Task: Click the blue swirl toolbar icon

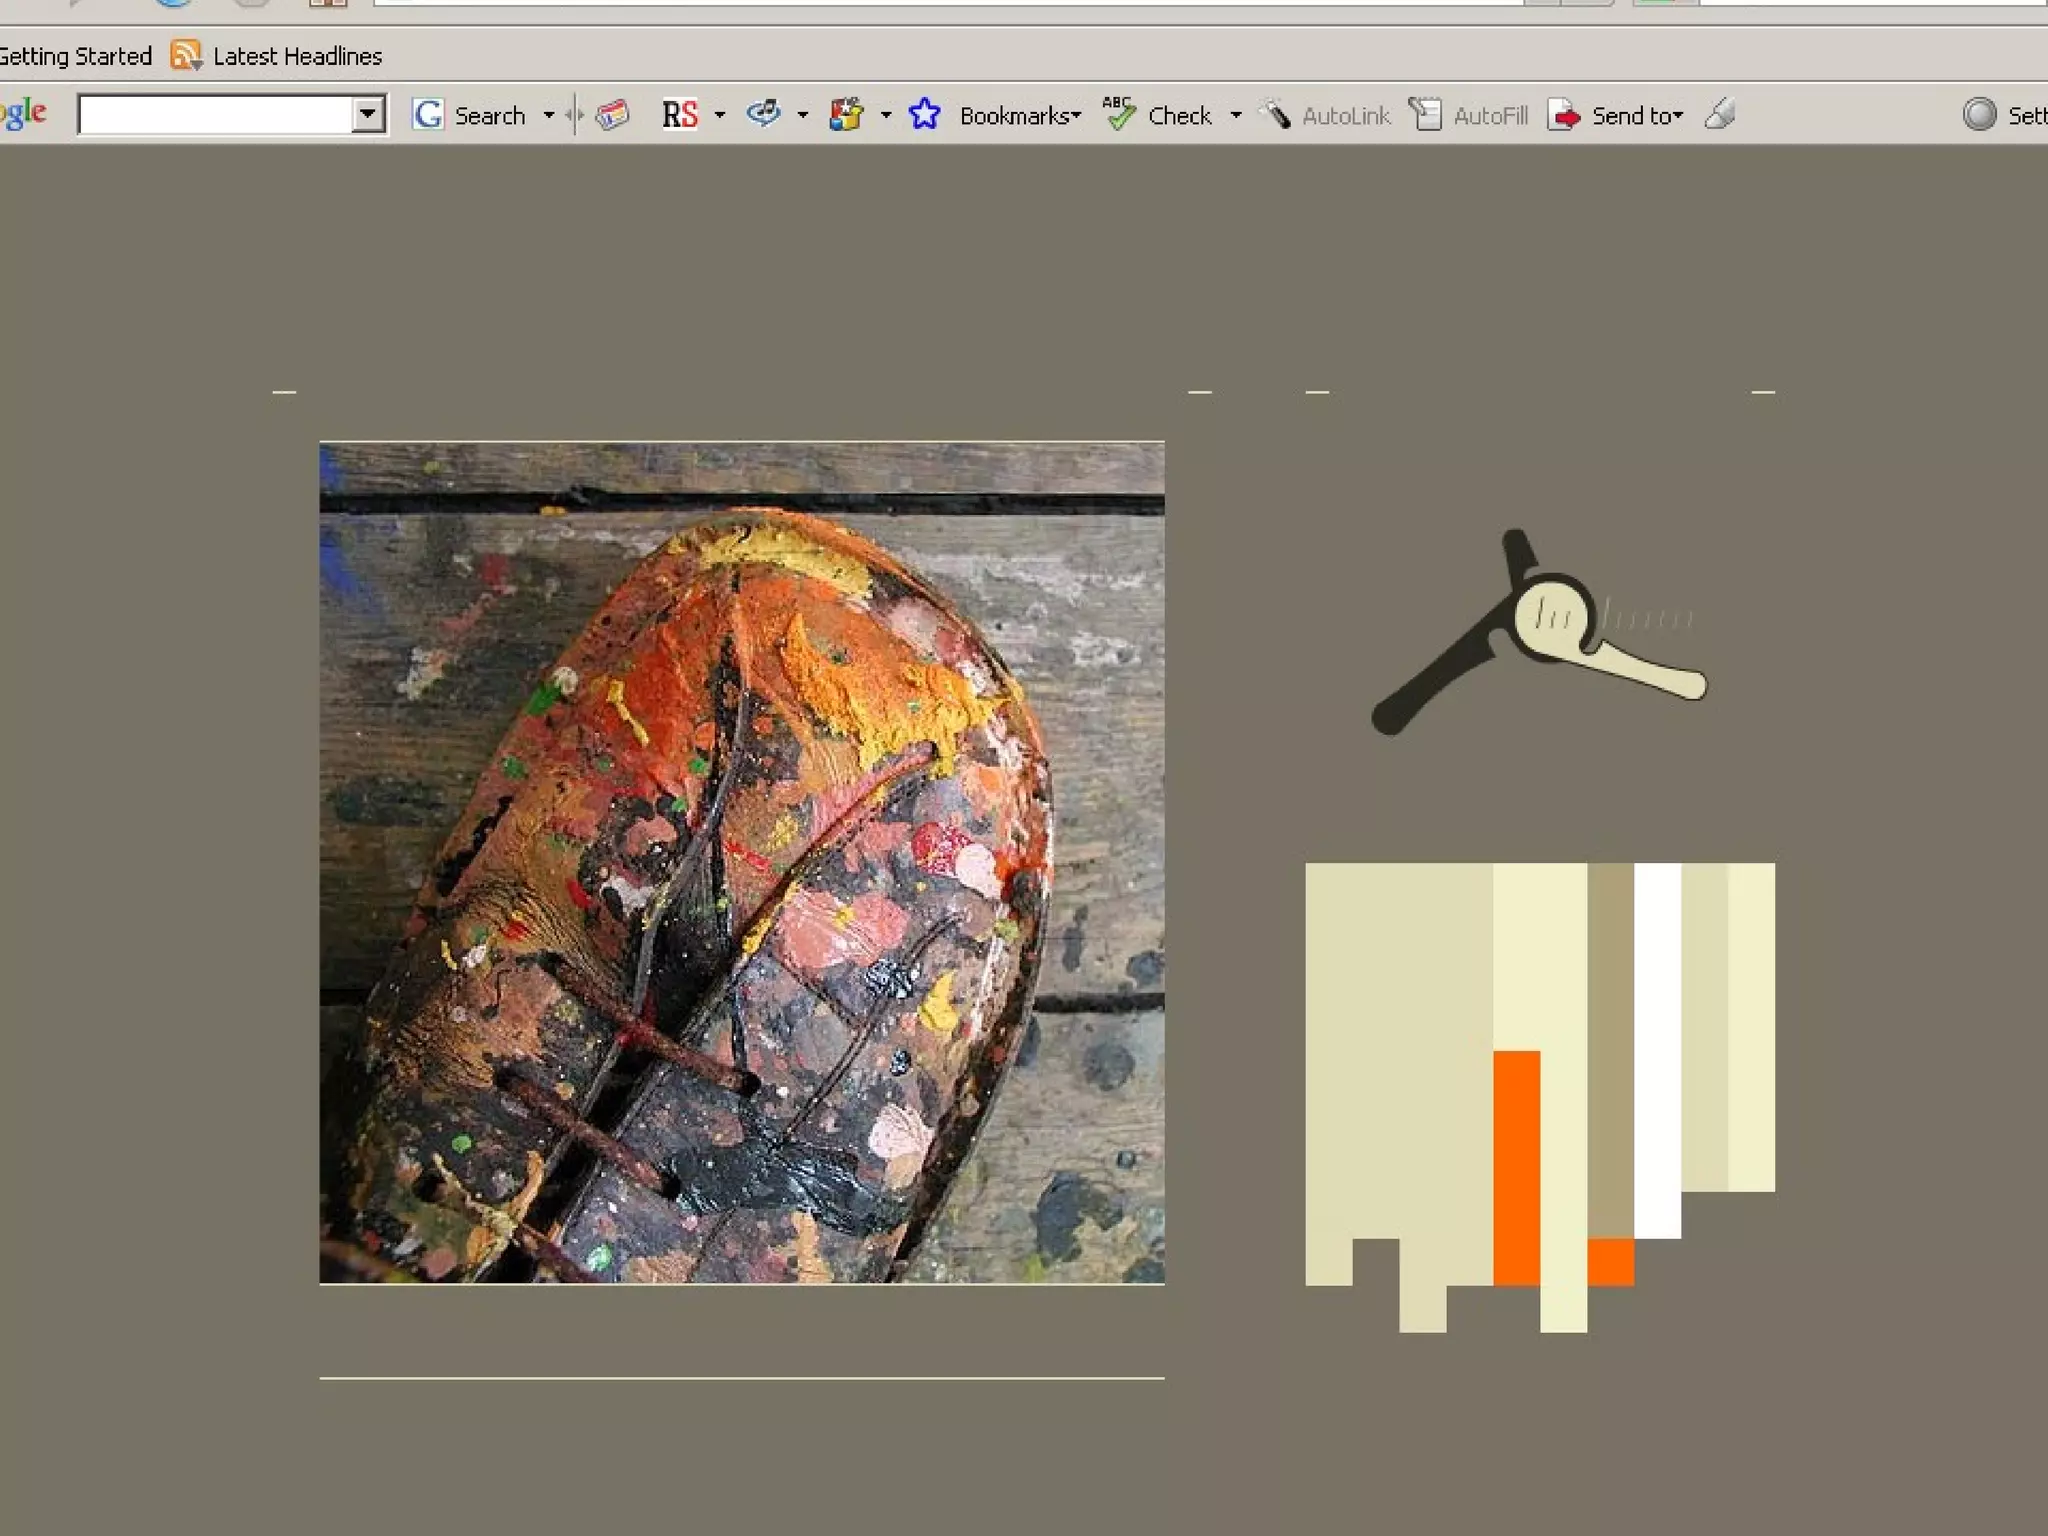Action: pos(764,114)
